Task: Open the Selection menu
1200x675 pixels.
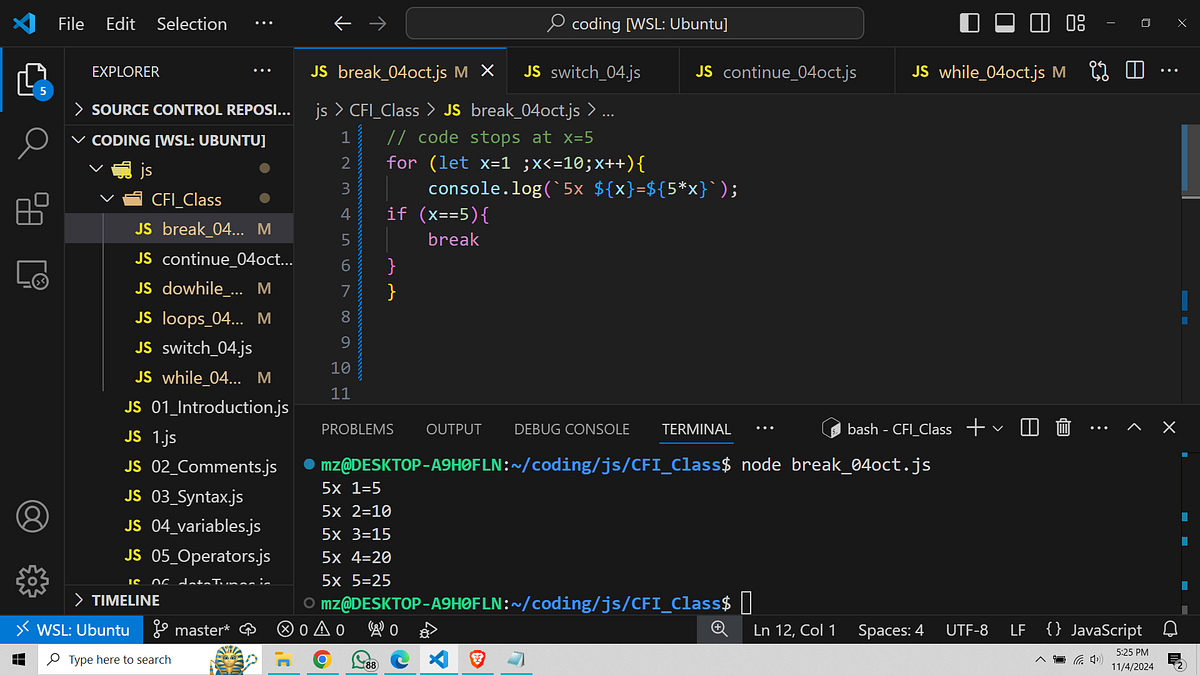Action: click(191, 23)
